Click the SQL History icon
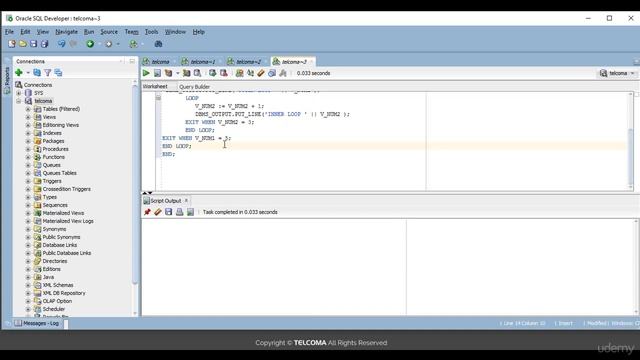Image resolution: width=640 pixels, height=360 pixels. pyautogui.click(x=272, y=73)
